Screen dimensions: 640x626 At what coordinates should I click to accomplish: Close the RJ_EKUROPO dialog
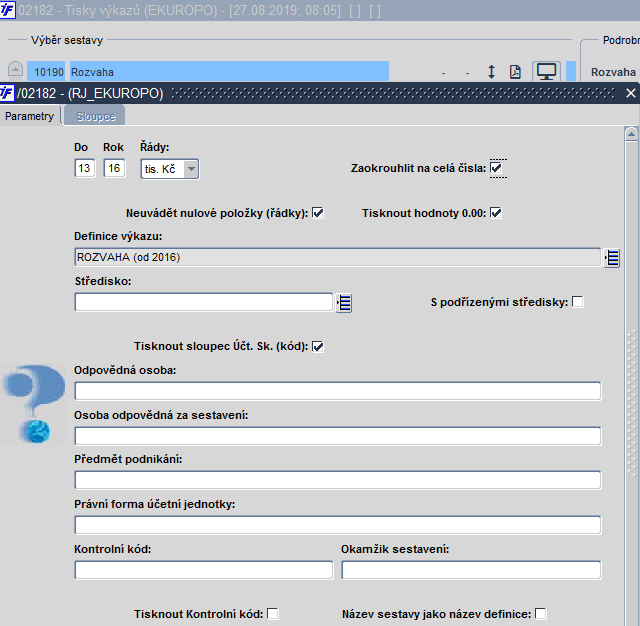631,93
